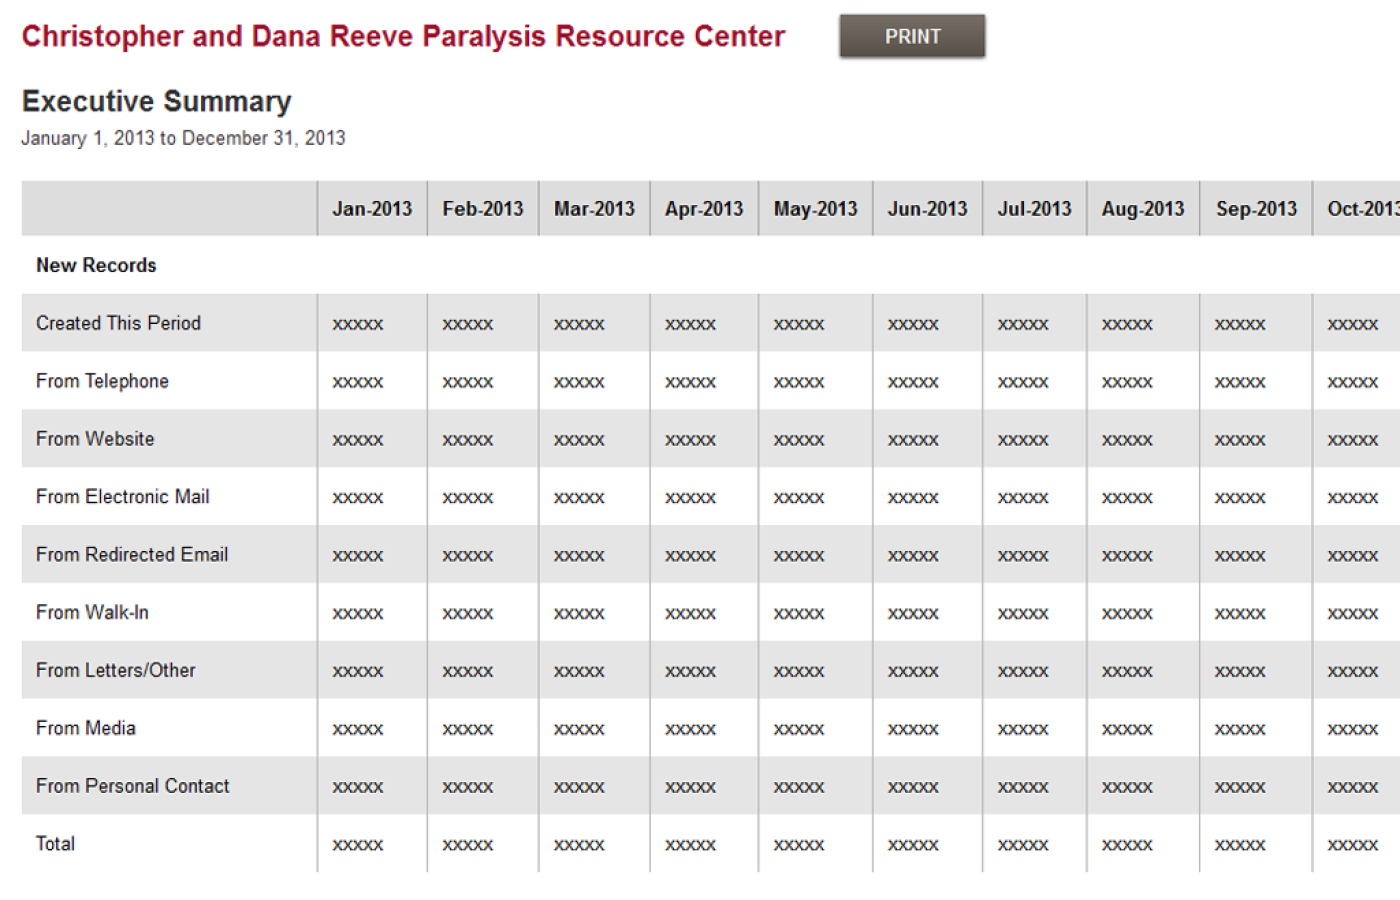
Task: Click the 'From Personal Contact' row label
Action: pyautogui.click(x=132, y=787)
